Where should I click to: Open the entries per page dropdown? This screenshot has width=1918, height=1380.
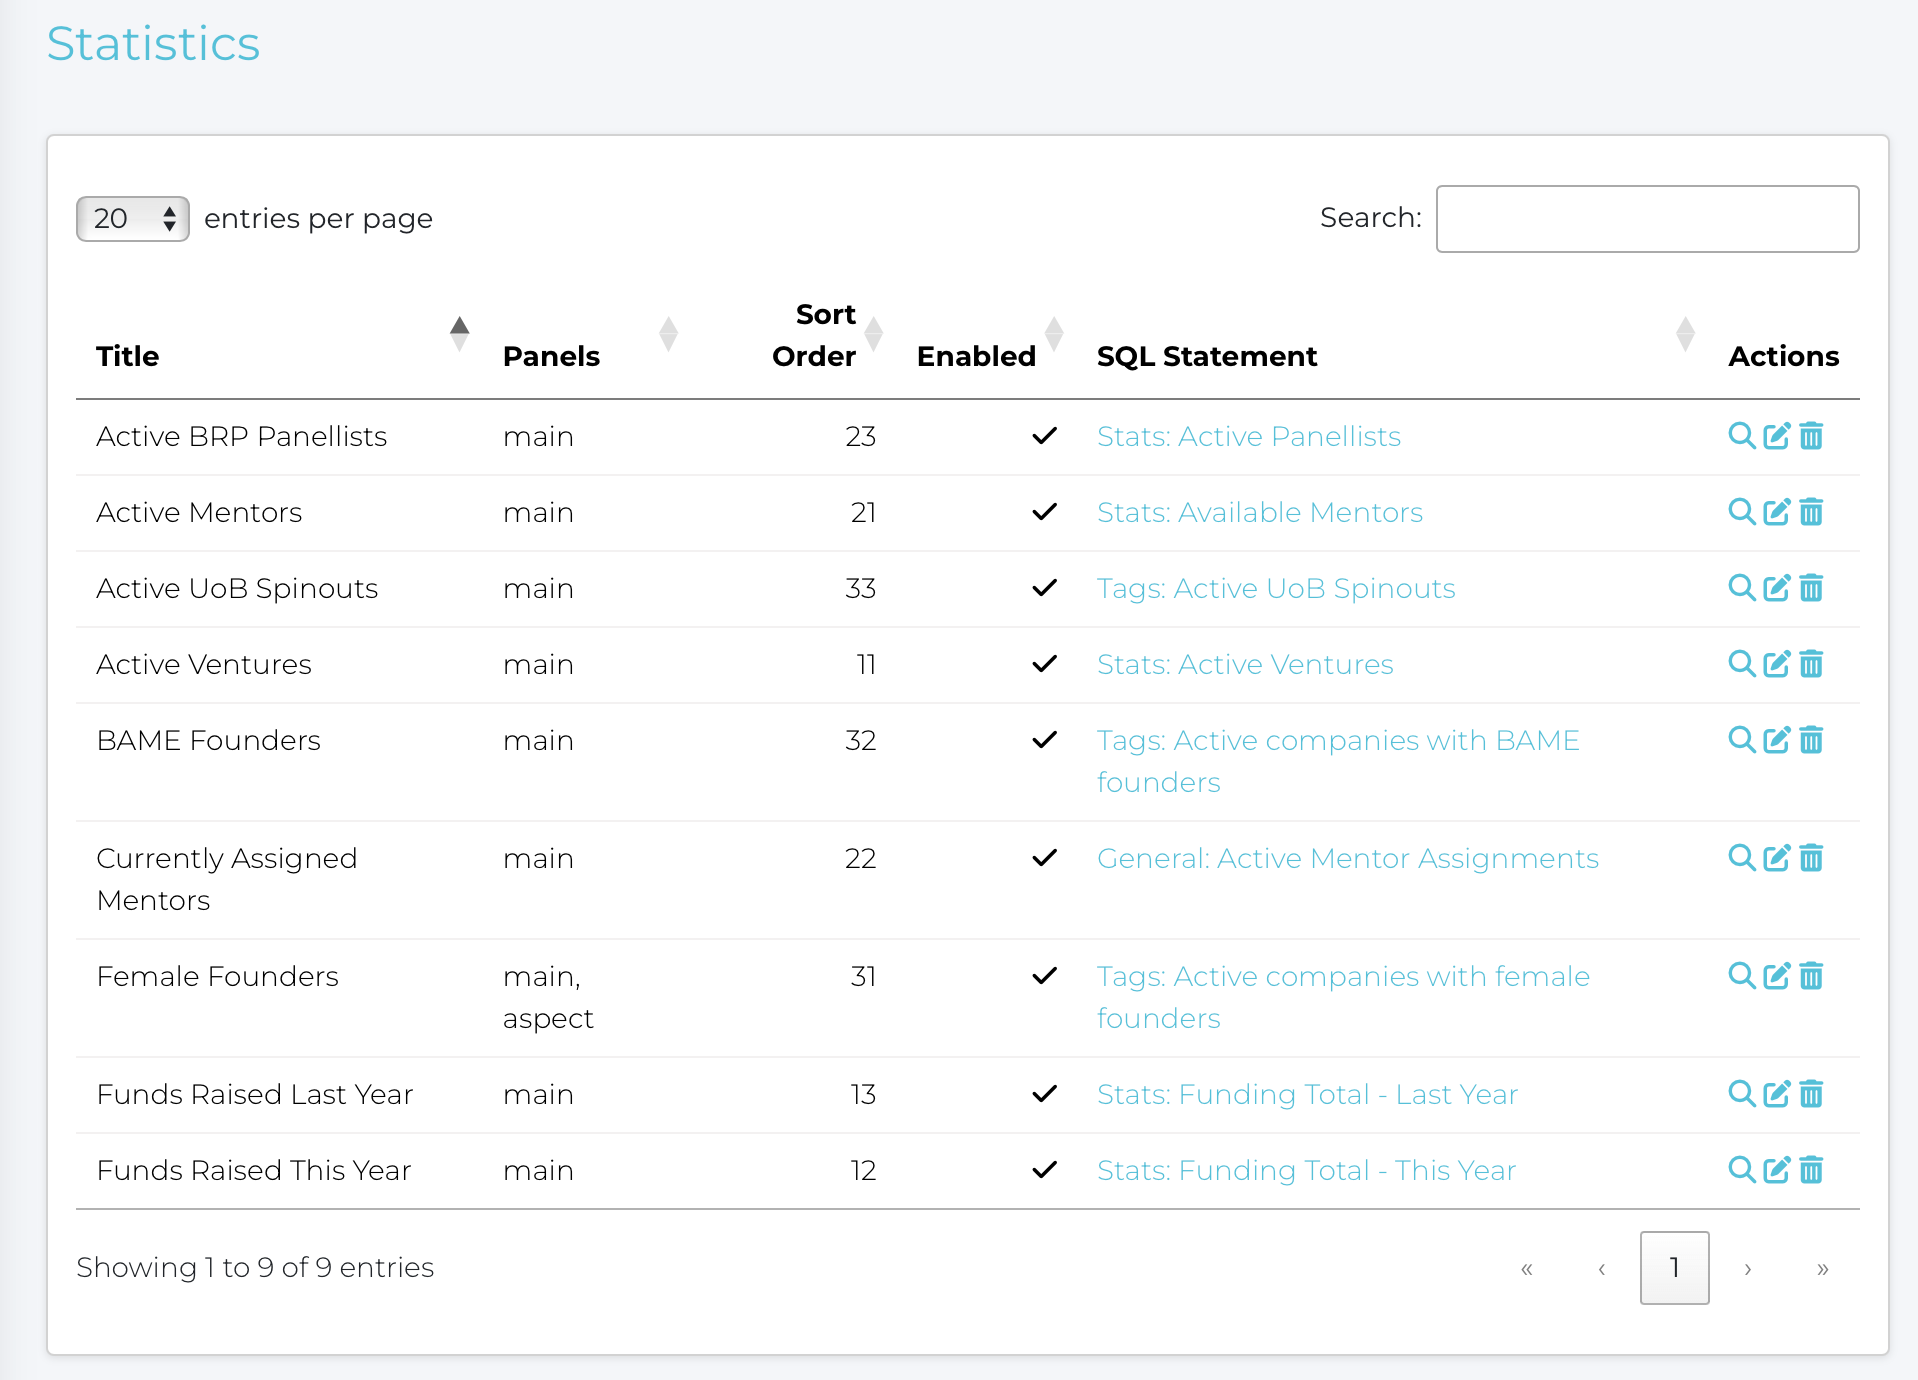coord(133,219)
